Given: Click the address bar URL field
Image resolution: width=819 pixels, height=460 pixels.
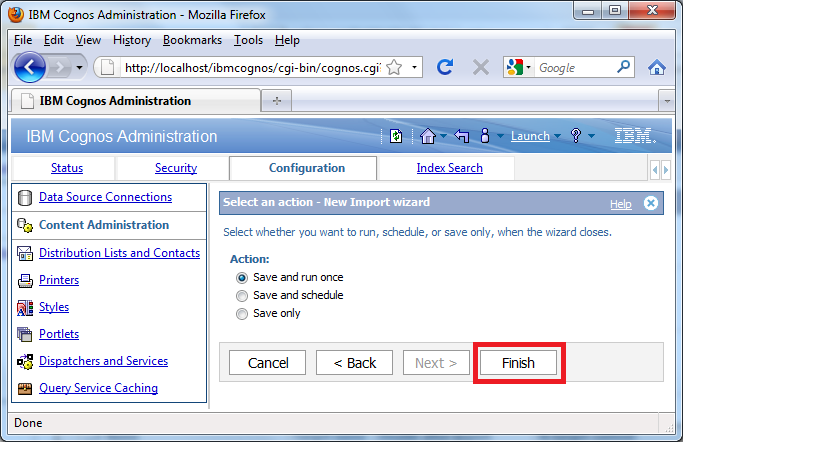Looking at the screenshot, I should 253,68.
